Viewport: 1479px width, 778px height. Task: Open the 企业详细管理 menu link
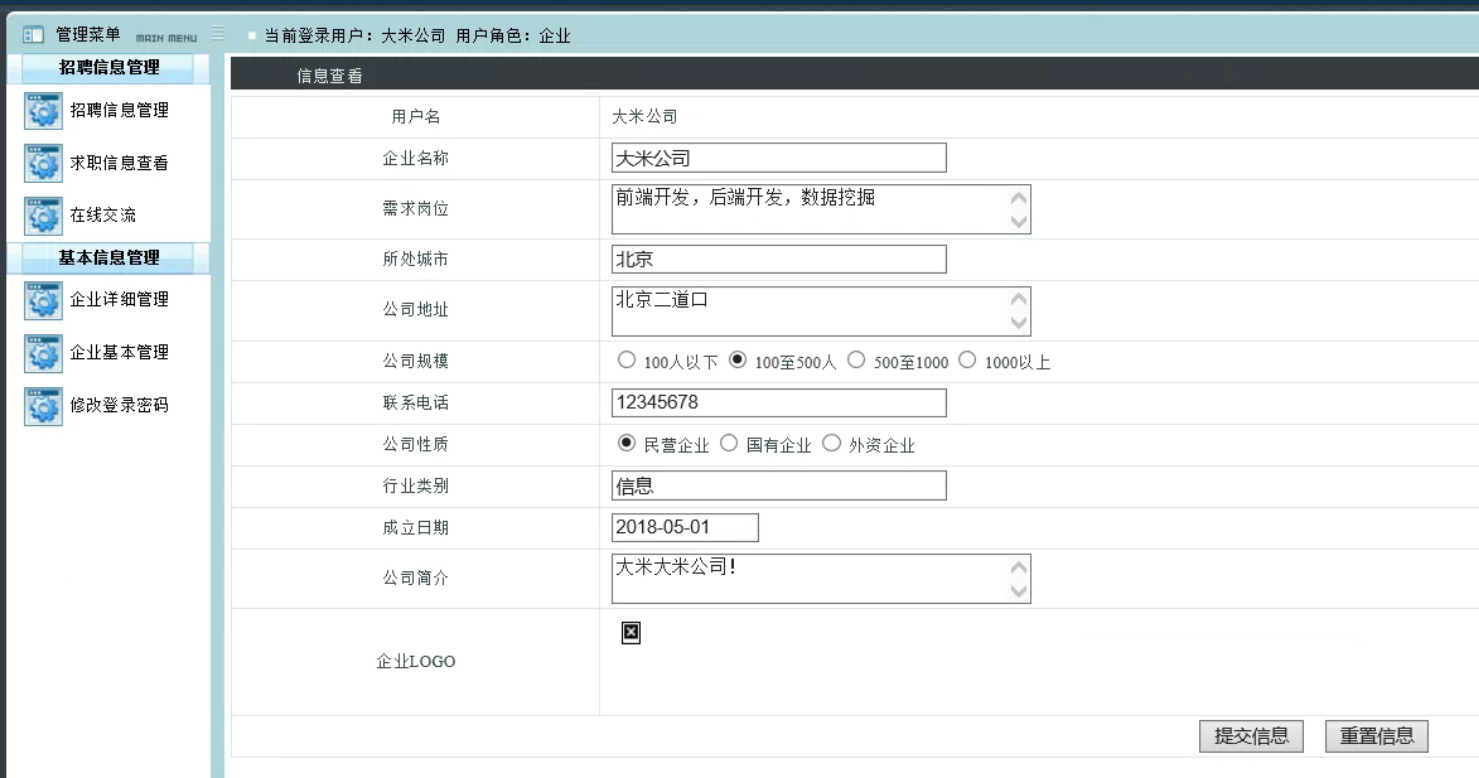tap(119, 300)
